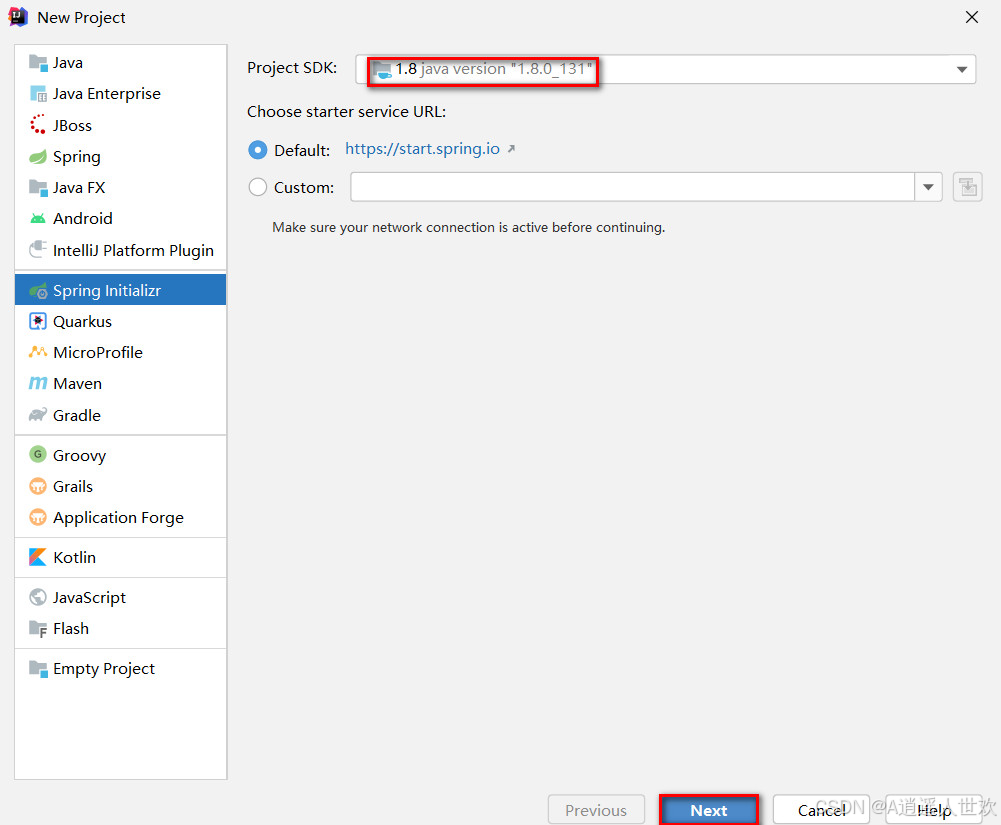The image size is (1001, 825).
Task: Choose the Java Enterprise icon
Action: [x=38, y=95]
